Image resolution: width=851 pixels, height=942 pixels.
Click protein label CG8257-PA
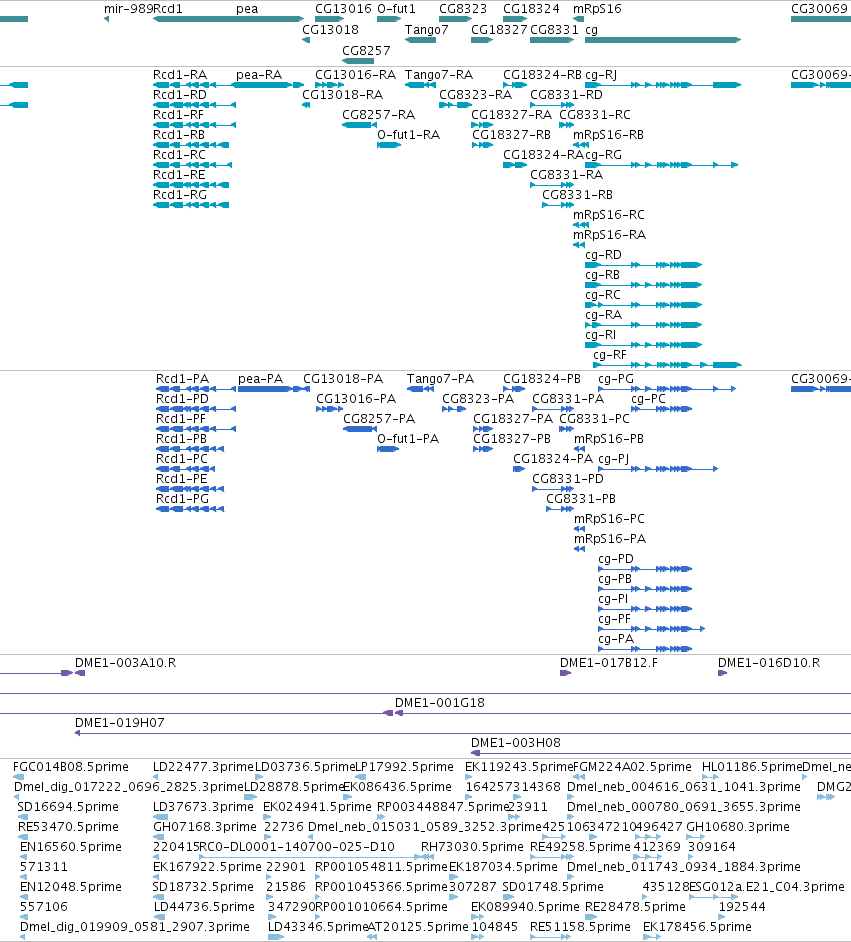pyautogui.click(x=379, y=419)
